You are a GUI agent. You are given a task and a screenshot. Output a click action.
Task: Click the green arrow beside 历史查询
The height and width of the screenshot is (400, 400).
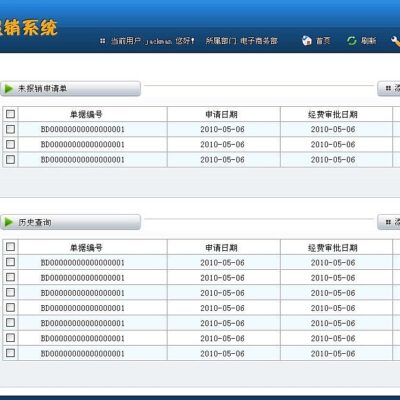tap(9, 222)
